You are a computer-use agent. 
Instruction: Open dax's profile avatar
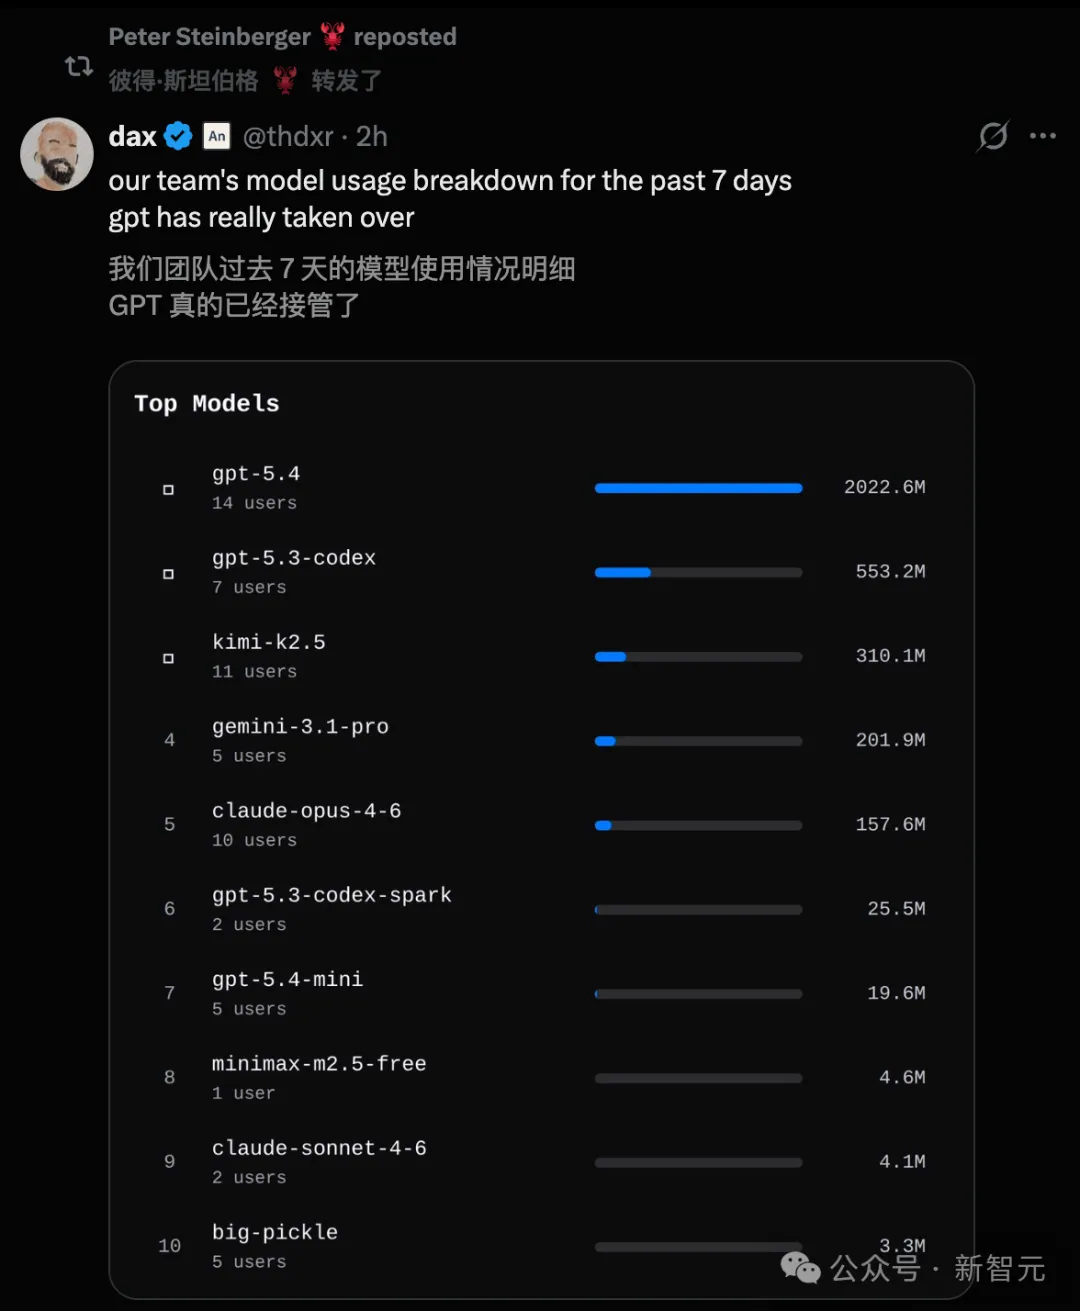click(57, 154)
